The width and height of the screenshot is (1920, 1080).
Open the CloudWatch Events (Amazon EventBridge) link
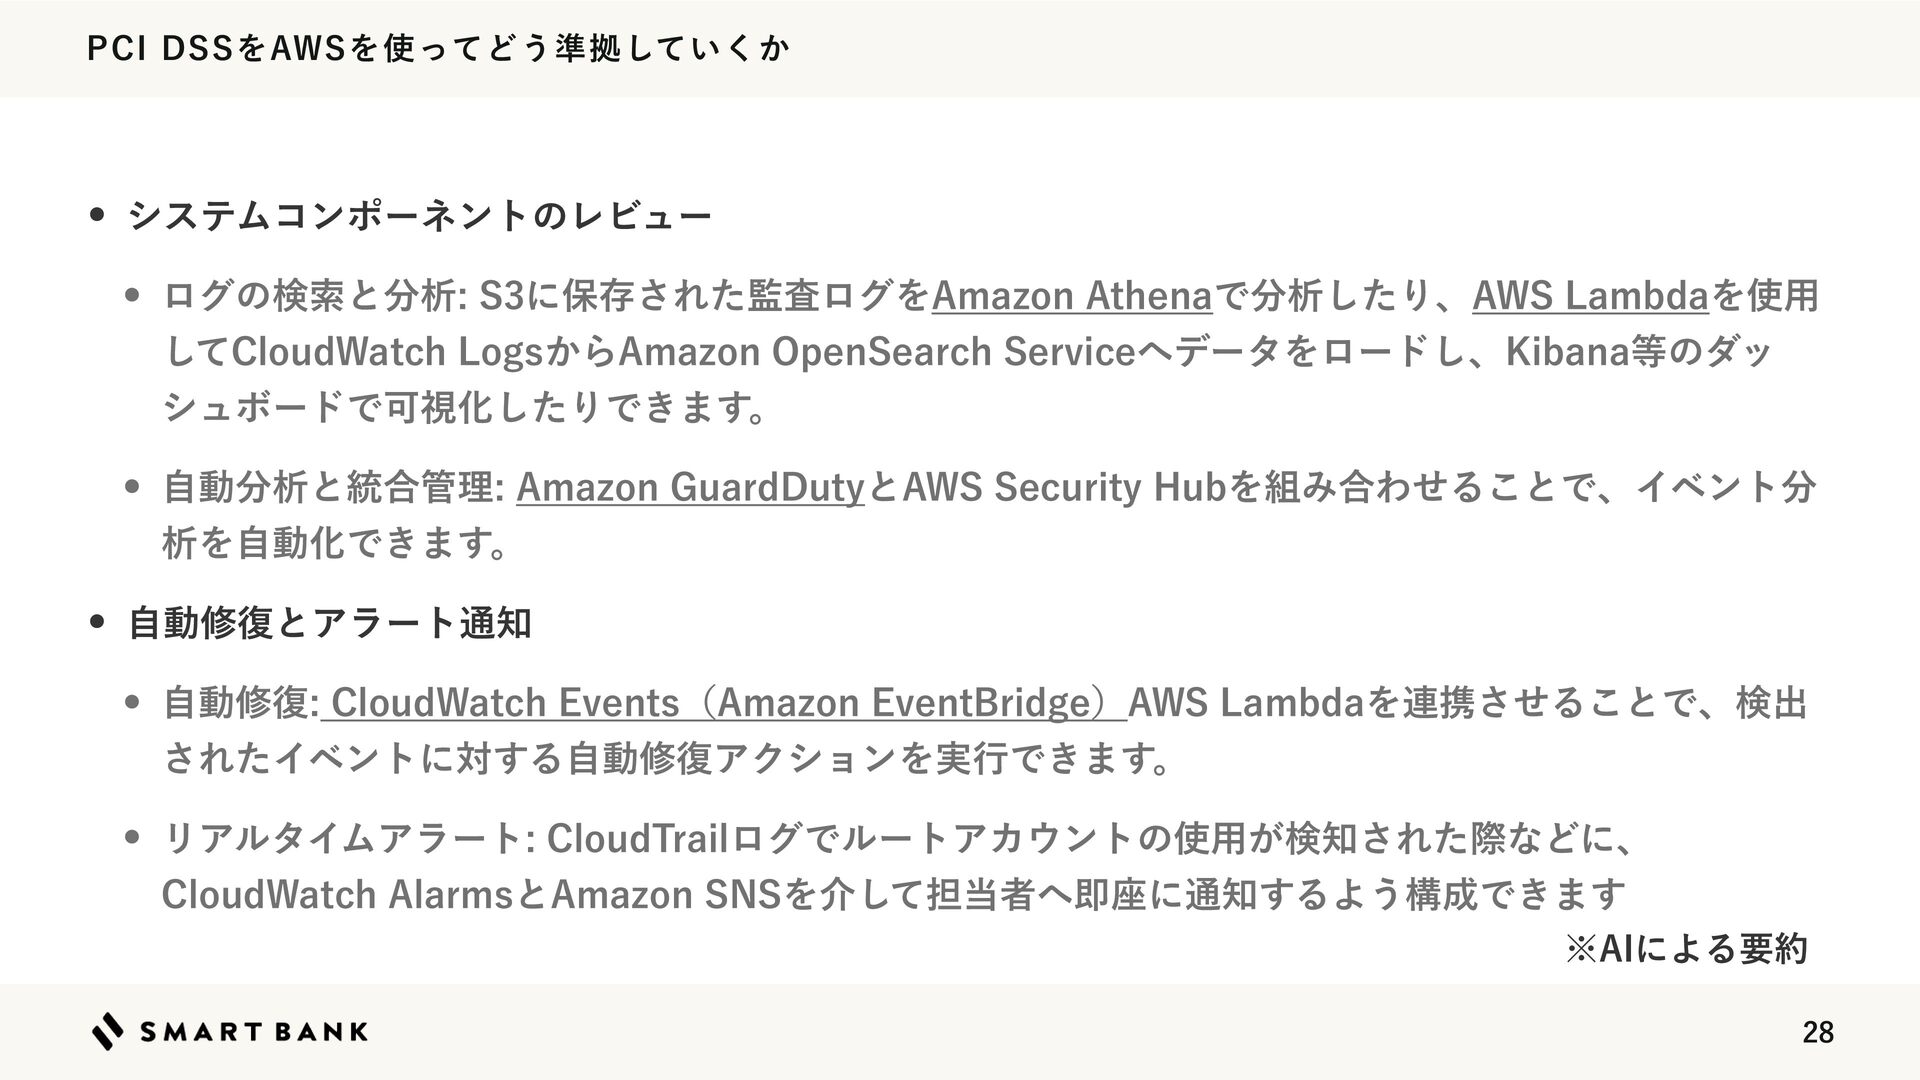tap(724, 703)
